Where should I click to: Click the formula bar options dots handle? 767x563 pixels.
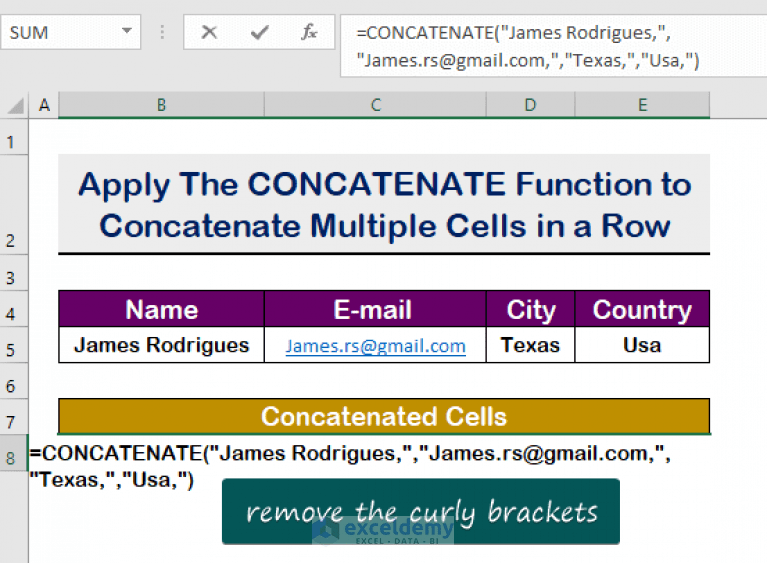(162, 32)
